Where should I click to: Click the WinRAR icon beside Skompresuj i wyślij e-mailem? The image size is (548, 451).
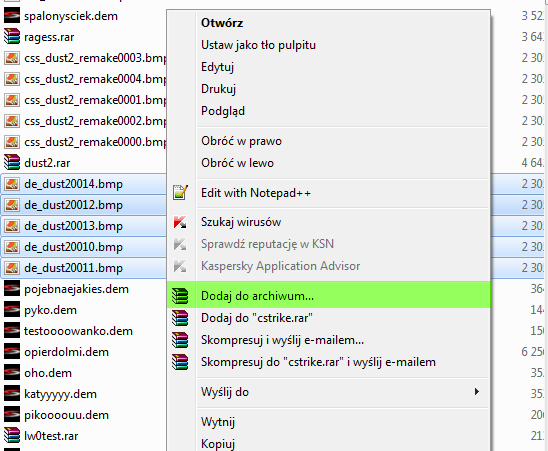pos(180,340)
